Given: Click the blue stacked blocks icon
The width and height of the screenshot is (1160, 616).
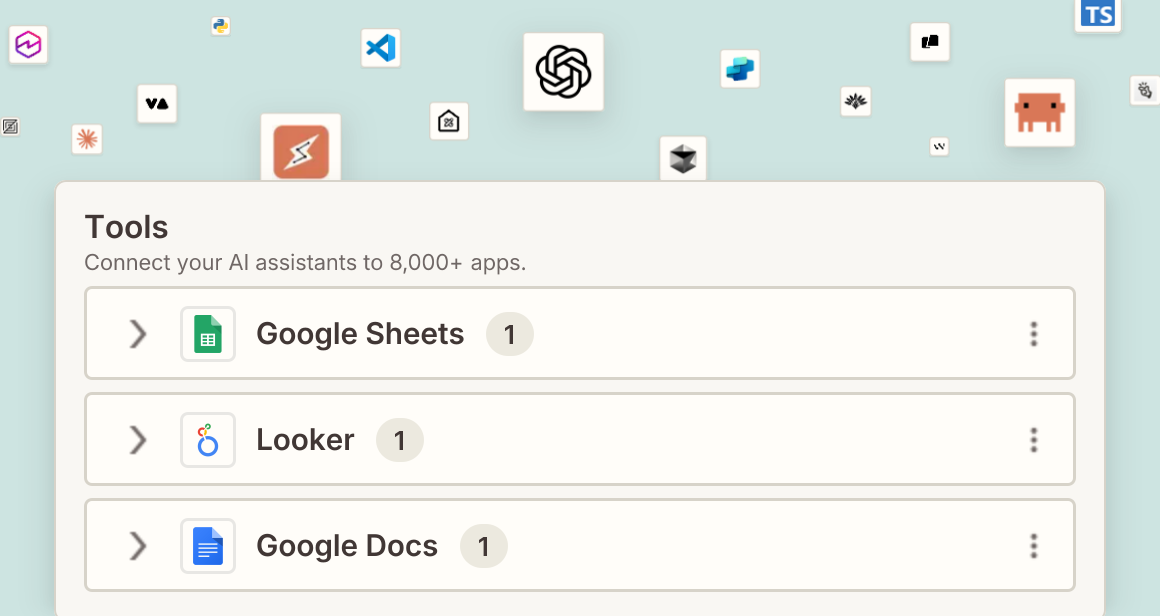Looking at the screenshot, I should tap(740, 69).
